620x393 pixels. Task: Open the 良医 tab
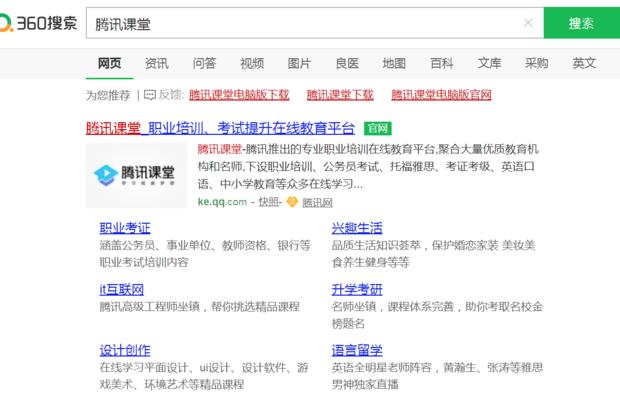pyautogui.click(x=347, y=63)
